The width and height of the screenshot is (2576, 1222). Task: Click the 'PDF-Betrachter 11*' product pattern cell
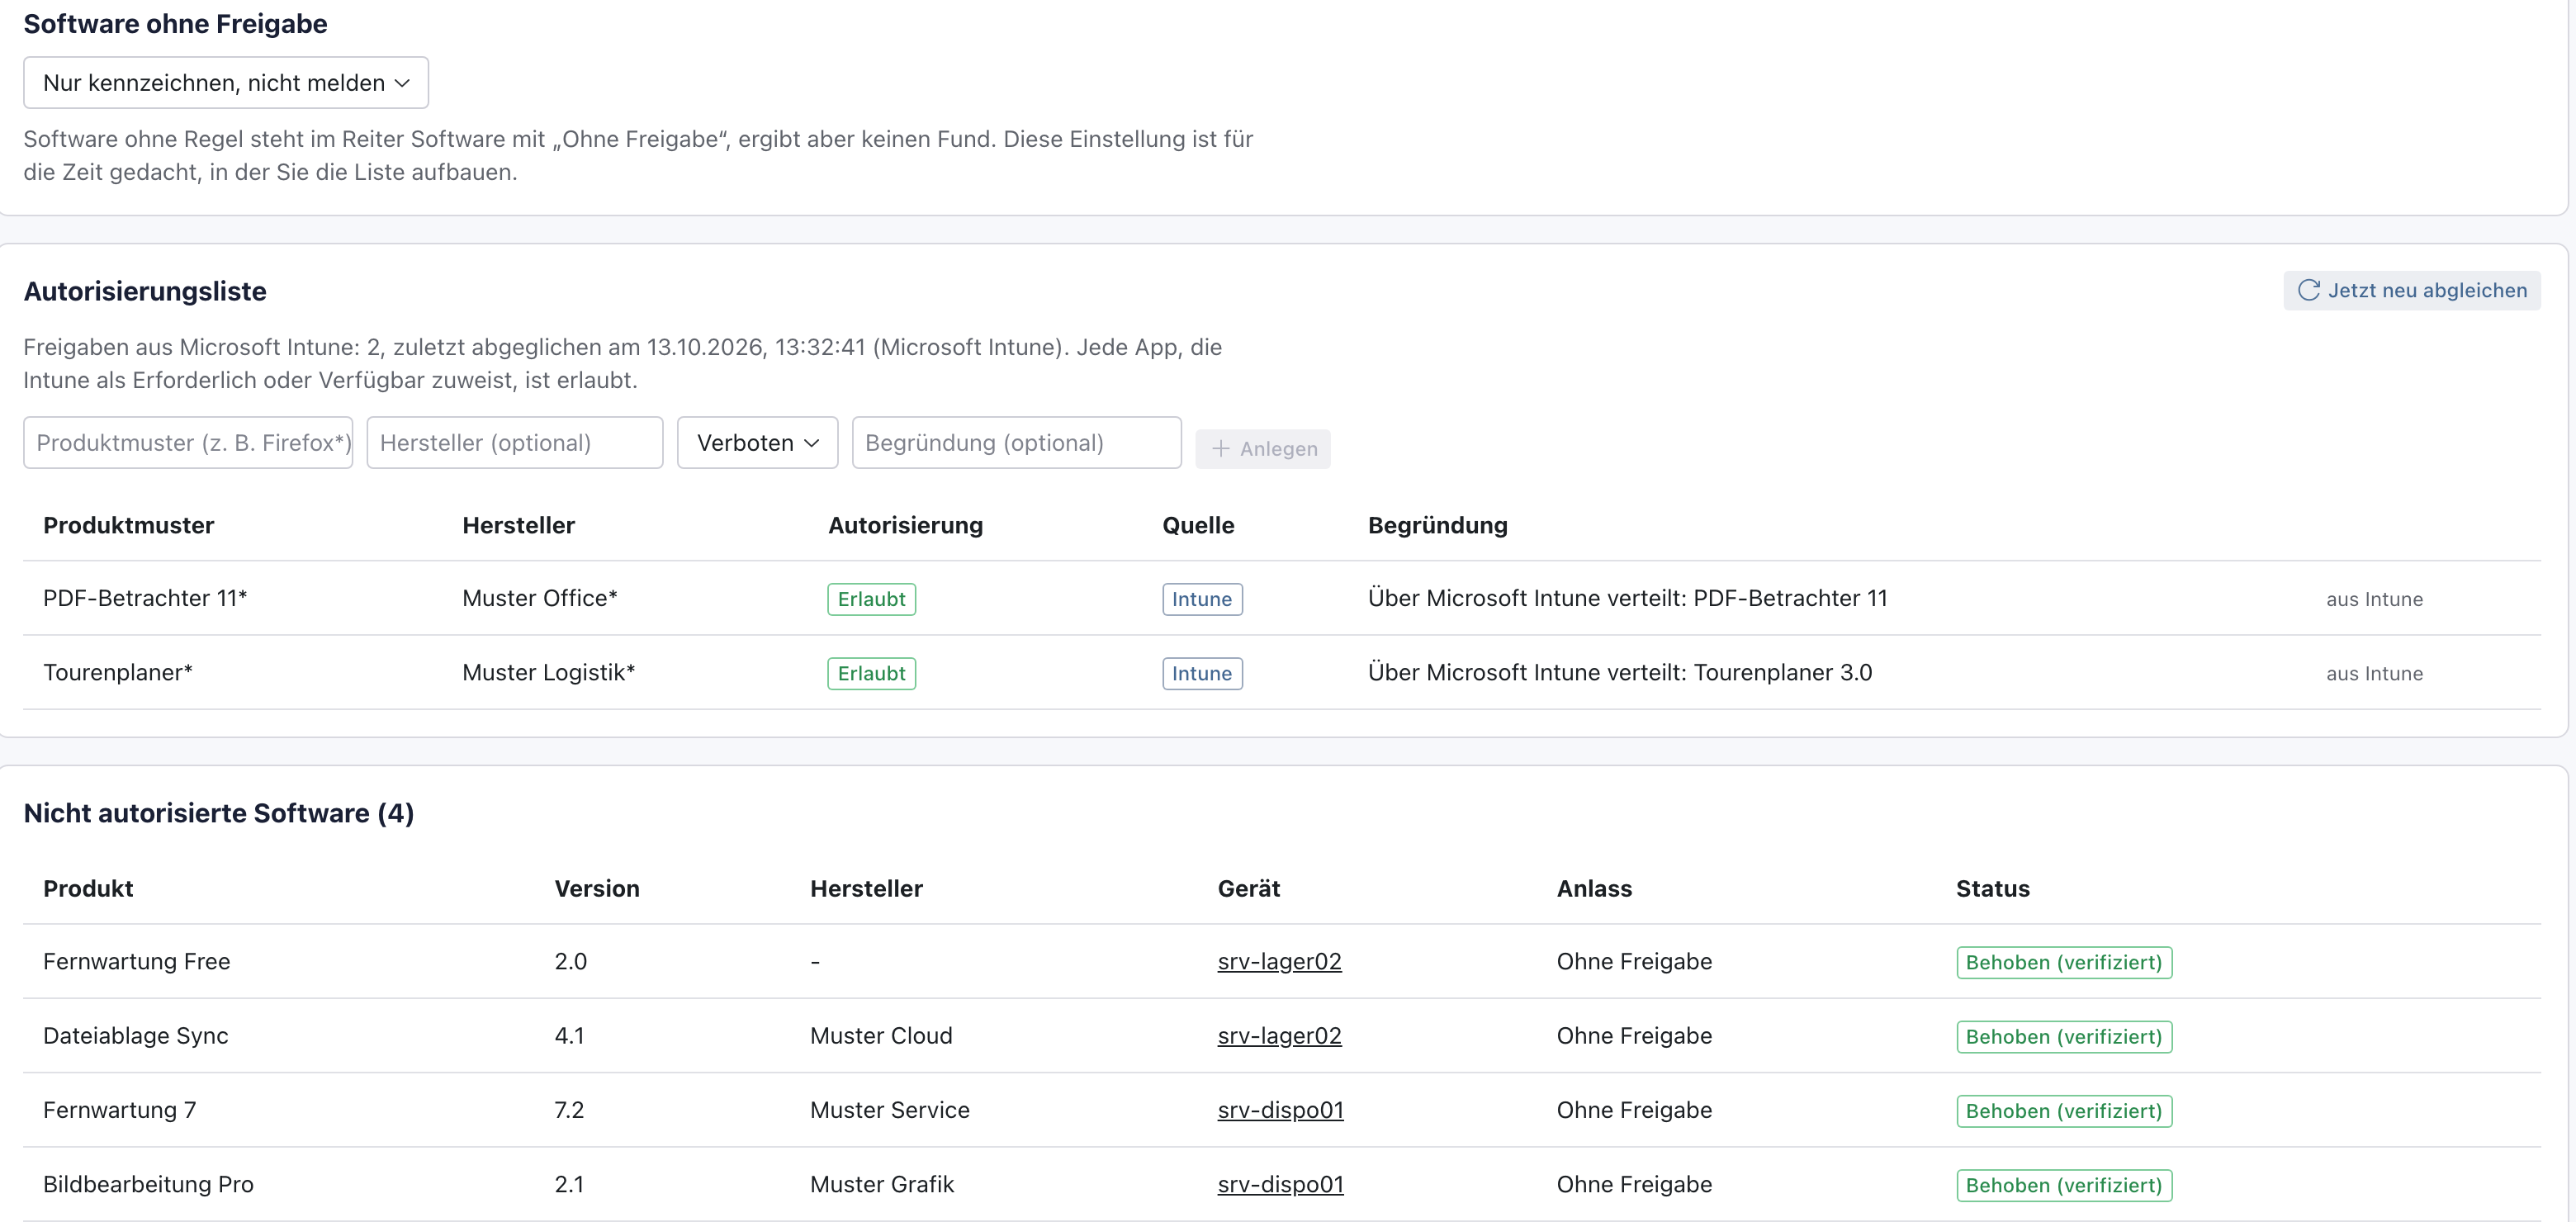[145, 598]
